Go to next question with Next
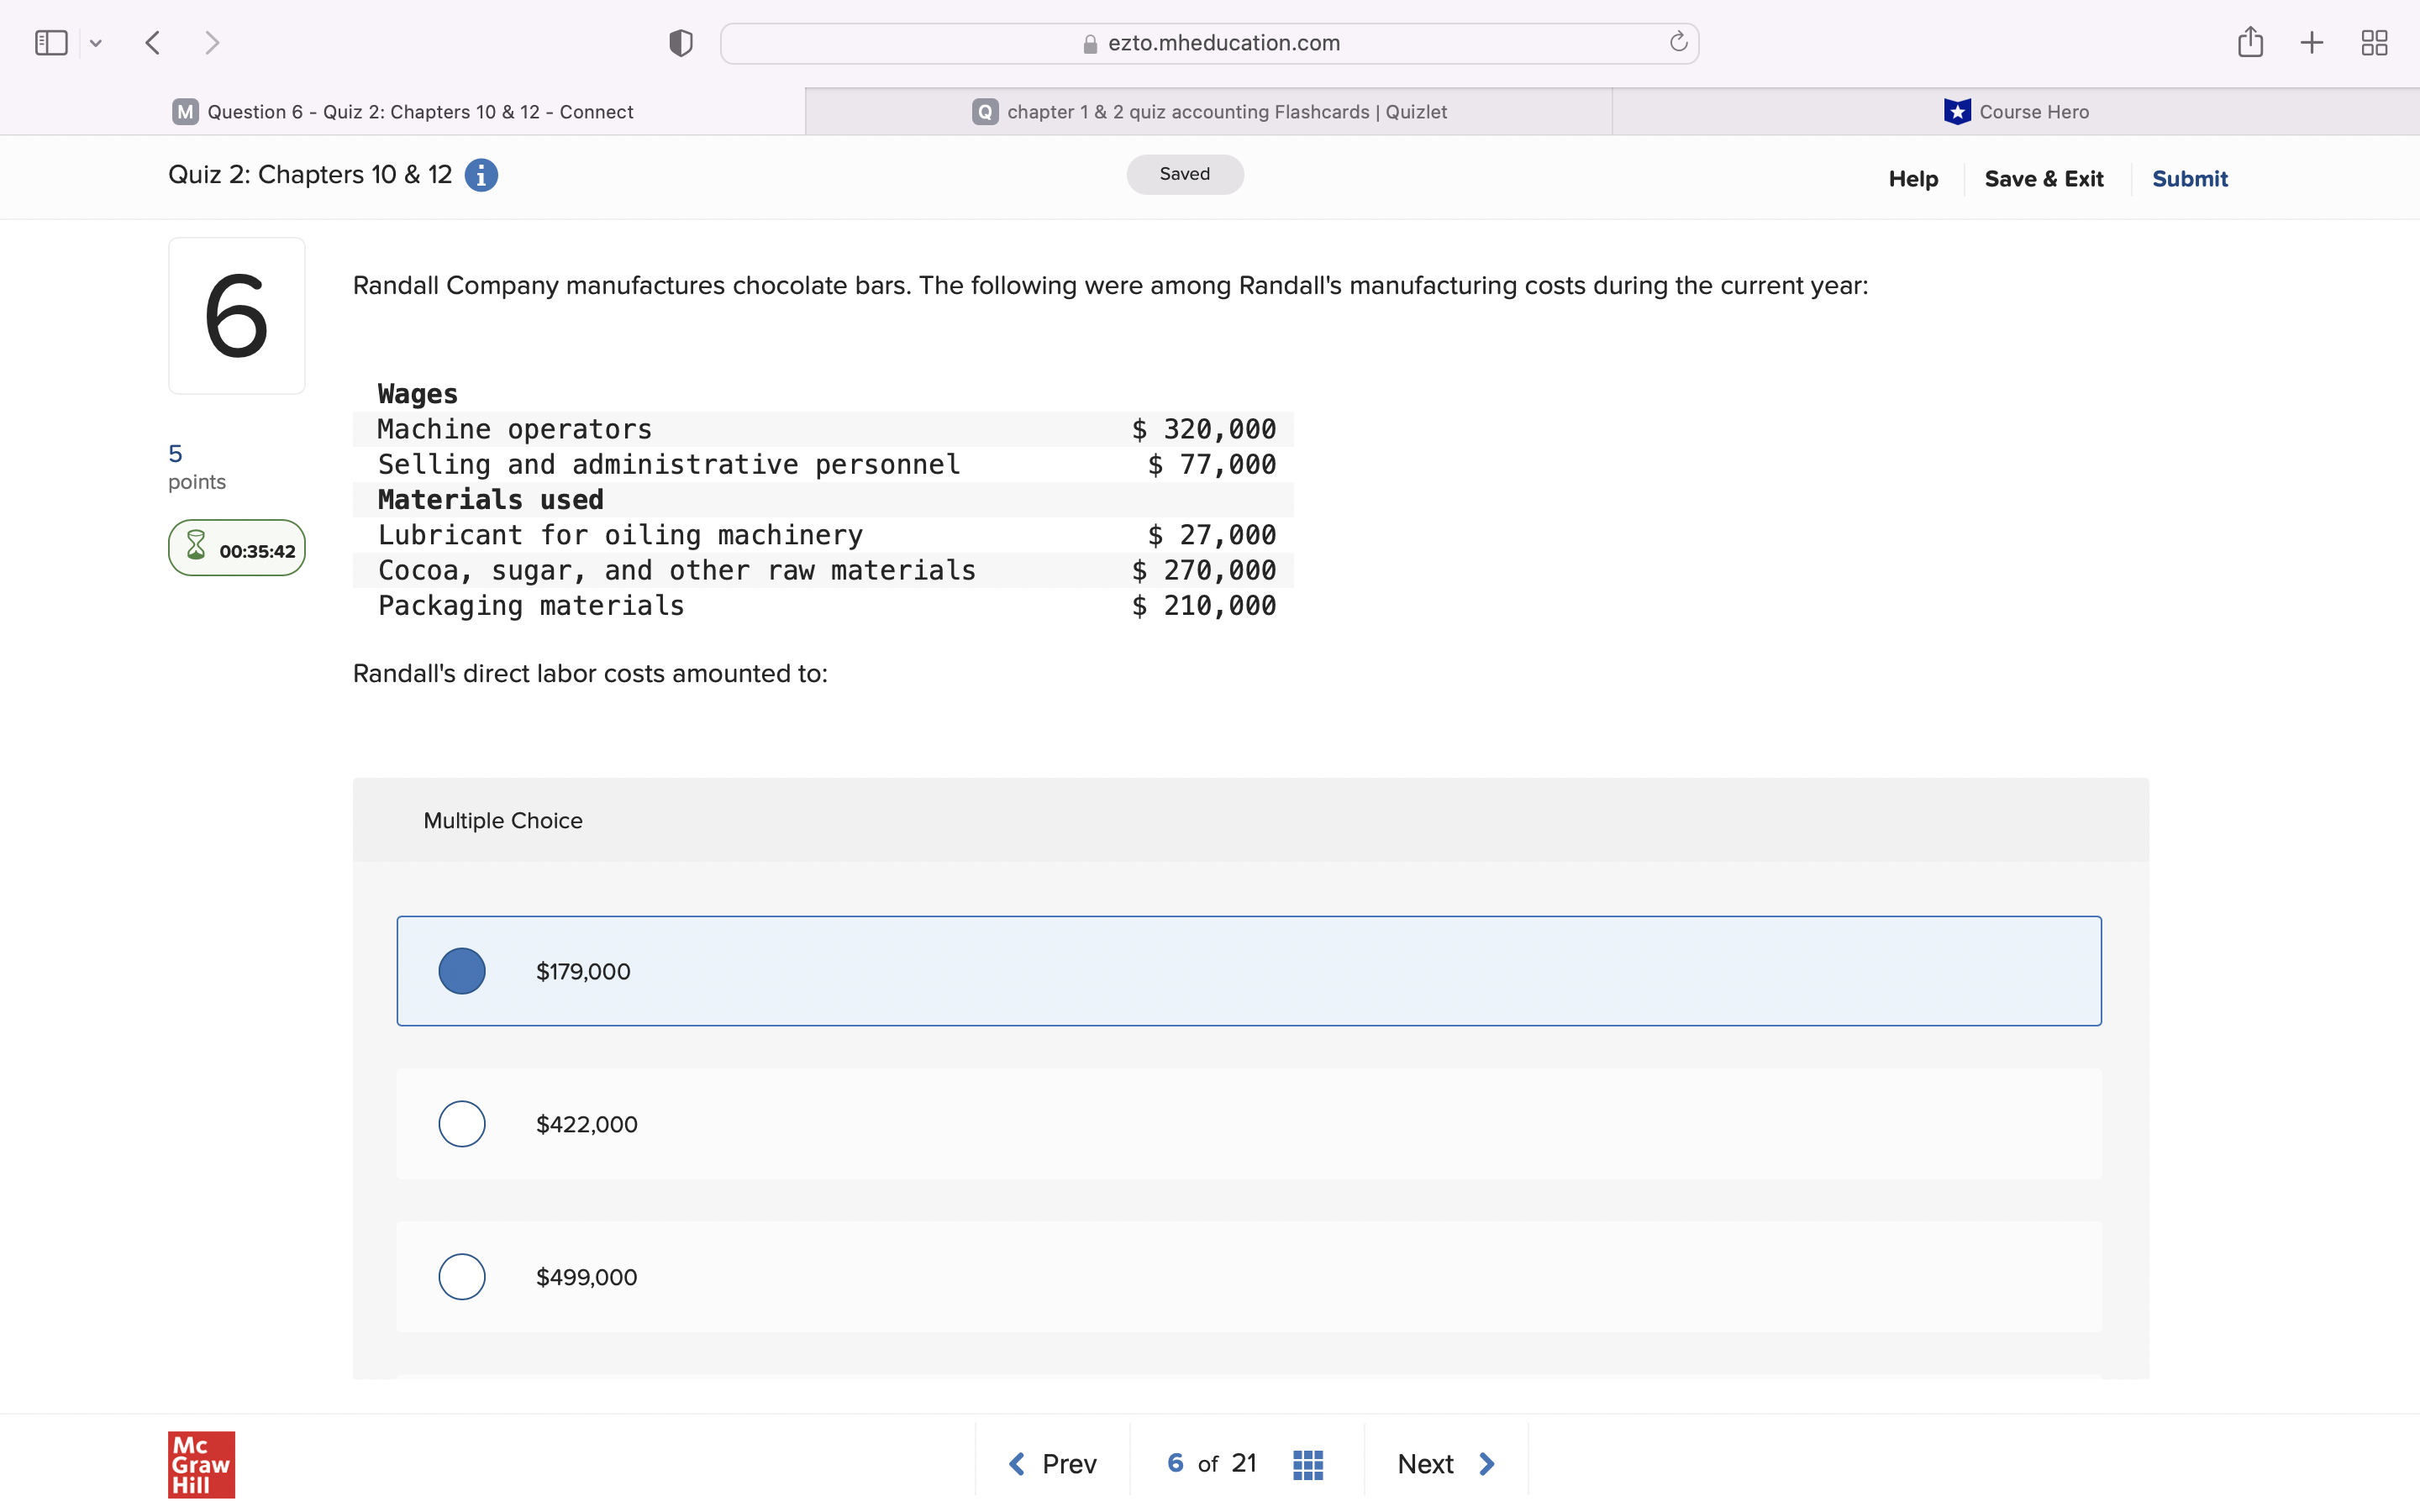Viewport: 2420px width, 1512px height. pyautogui.click(x=1445, y=1464)
